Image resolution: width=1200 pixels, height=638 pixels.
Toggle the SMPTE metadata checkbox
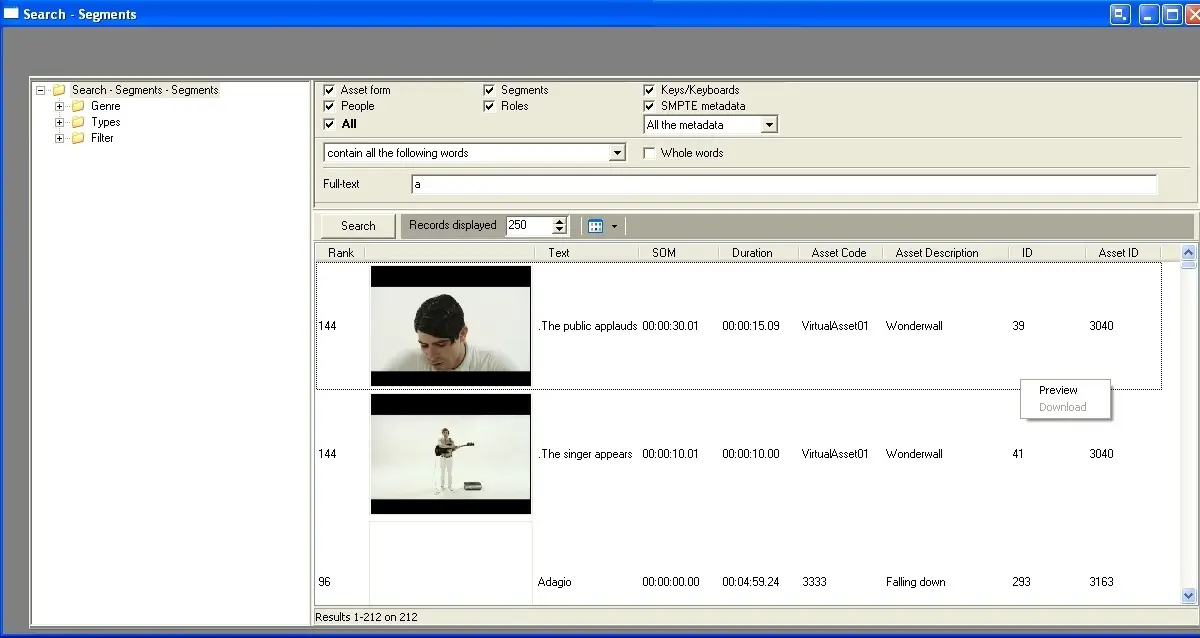pos(649,106)
